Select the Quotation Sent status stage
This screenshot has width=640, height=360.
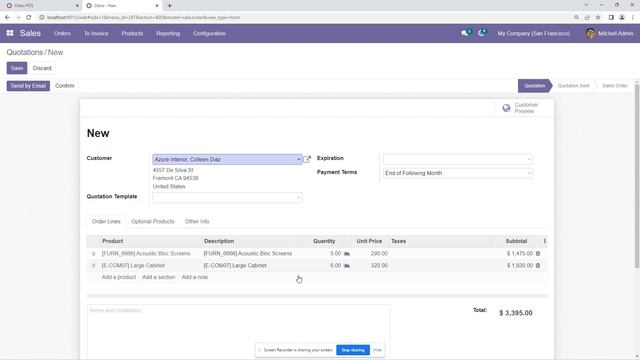[573, 86]
